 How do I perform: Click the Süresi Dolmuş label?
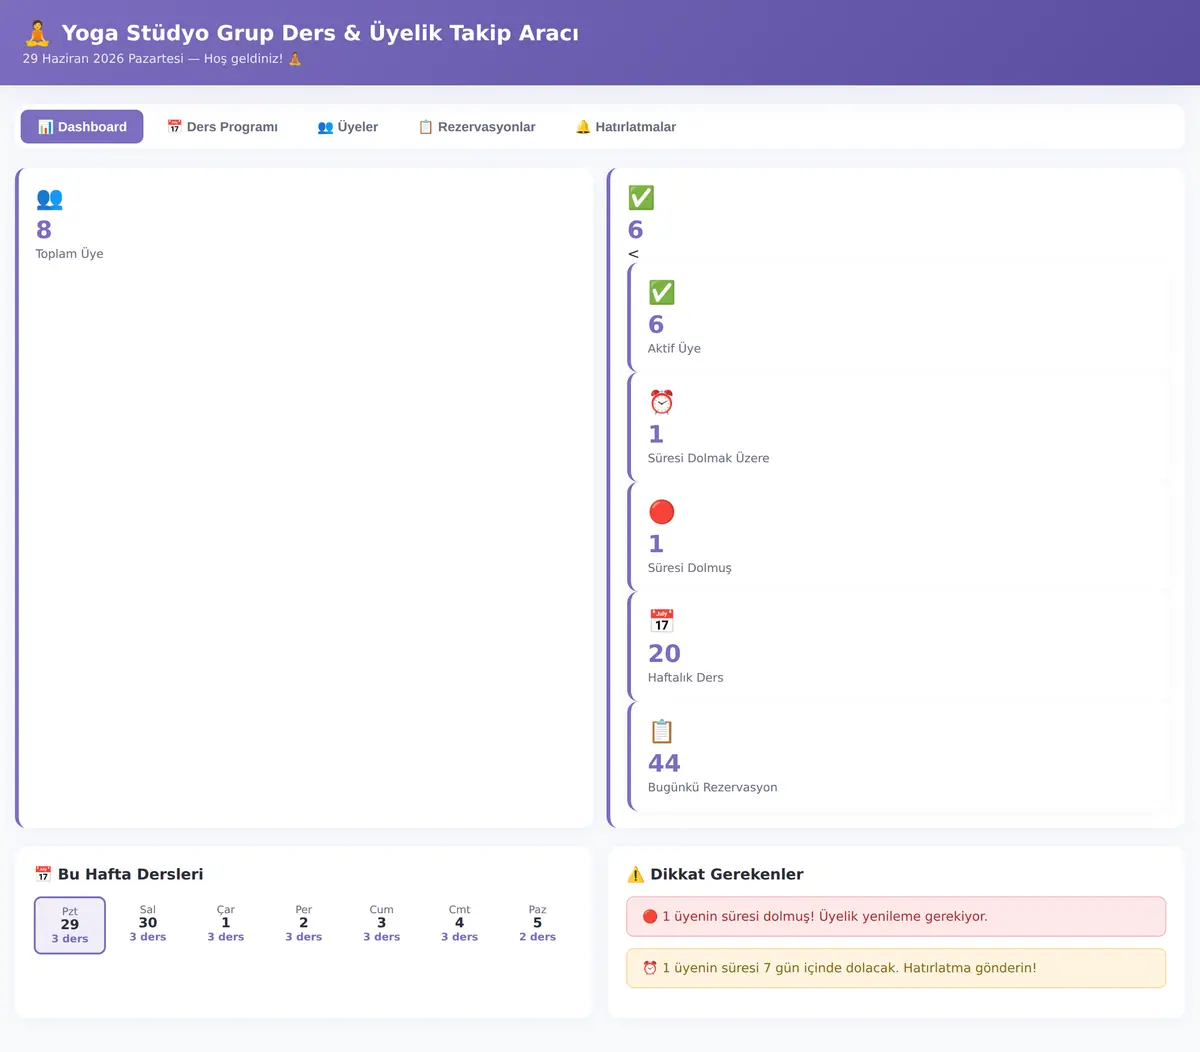click(x=690, y=568)
